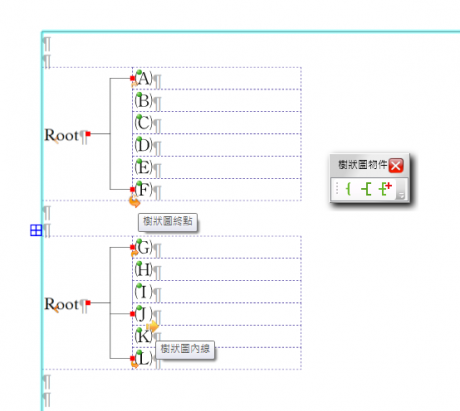Select the square bracket tree icon

coord(366,189)
